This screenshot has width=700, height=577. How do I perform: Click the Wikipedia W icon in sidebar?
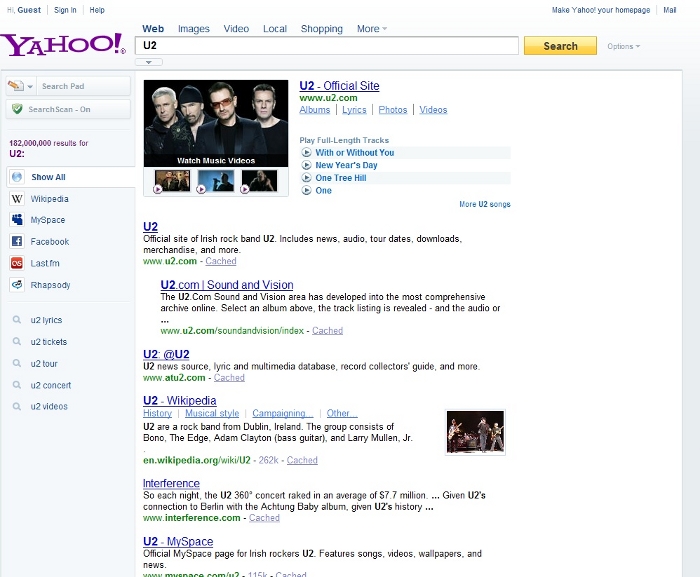tap(17, 199)
